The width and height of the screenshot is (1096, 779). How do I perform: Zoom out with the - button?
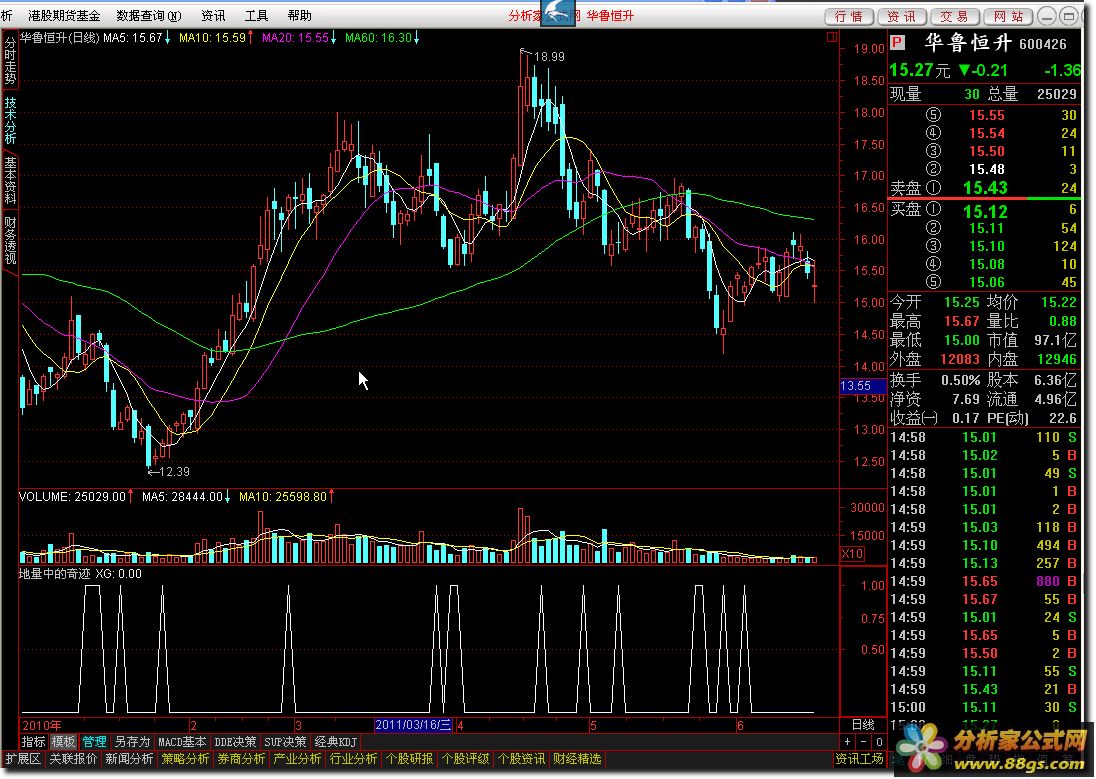point(864,742)
